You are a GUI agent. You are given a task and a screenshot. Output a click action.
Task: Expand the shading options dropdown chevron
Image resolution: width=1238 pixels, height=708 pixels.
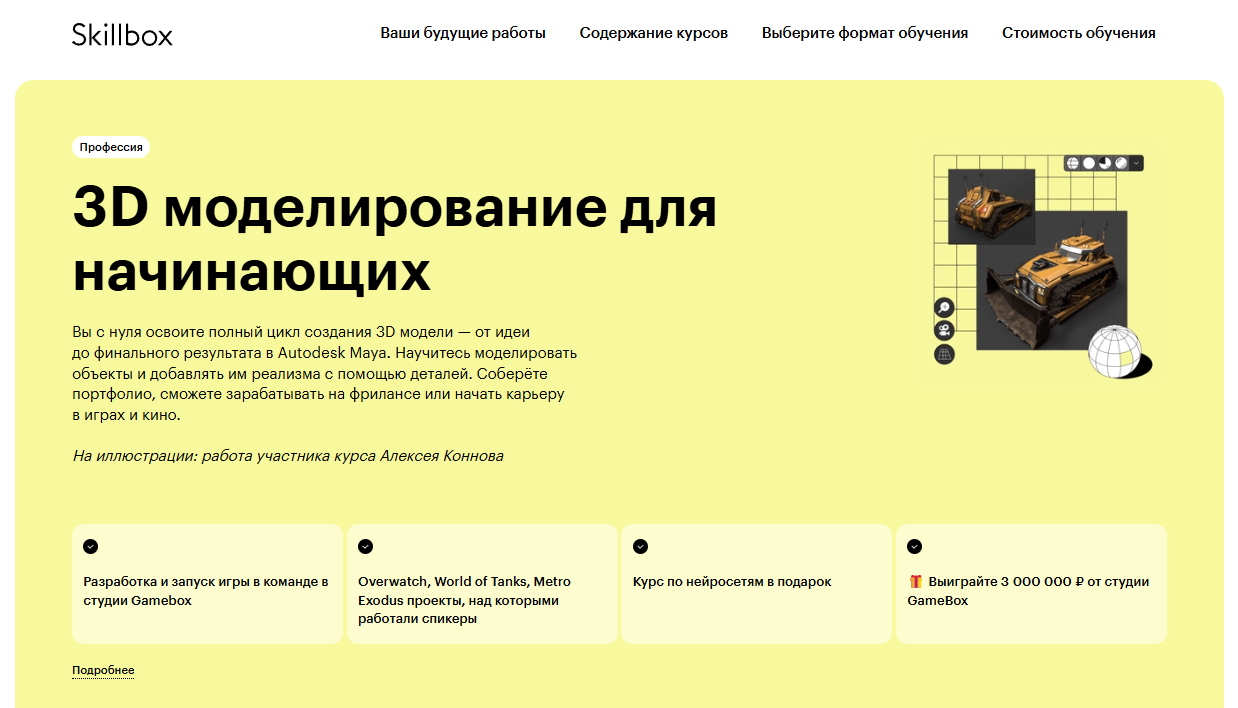click(1136, 163)
